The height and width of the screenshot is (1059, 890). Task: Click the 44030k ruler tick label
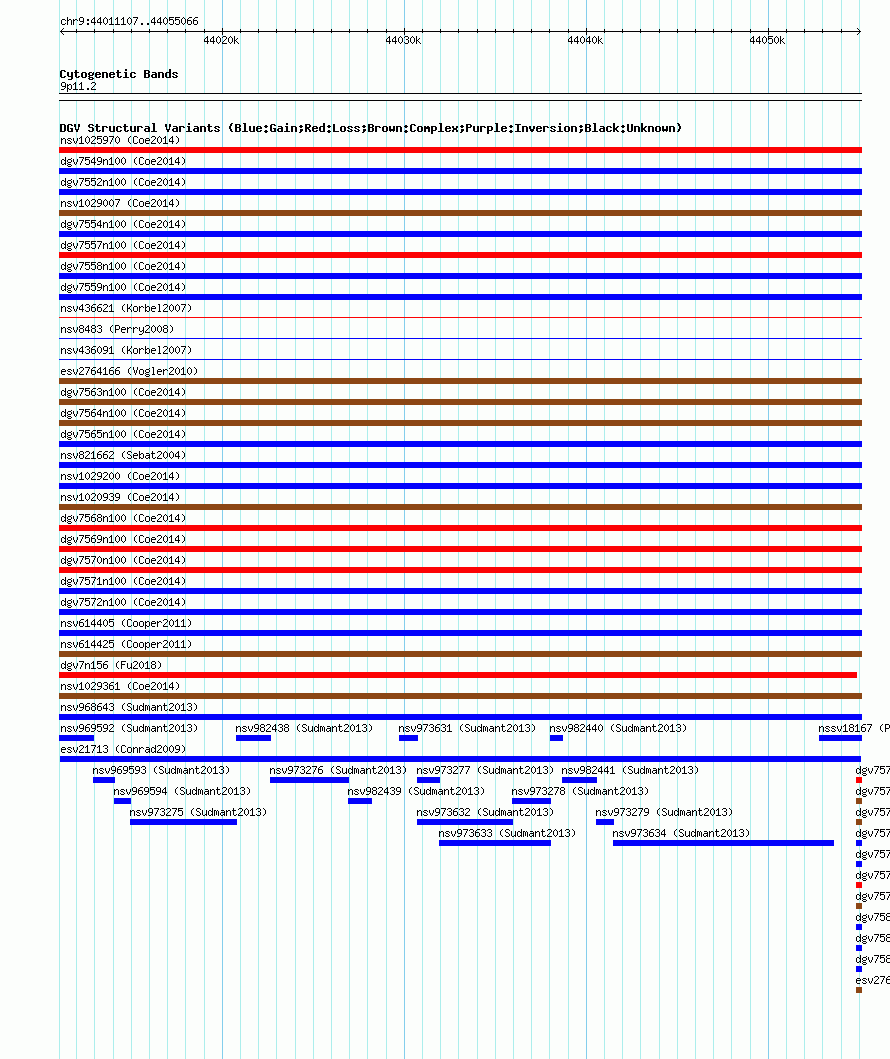coord(403,41)
